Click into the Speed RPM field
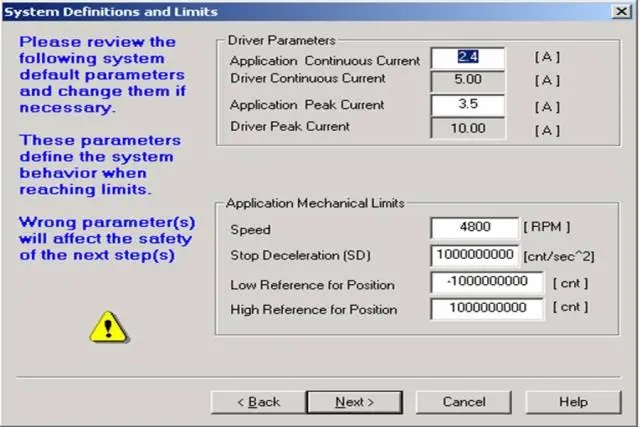This screenshot has width=640, height=427. pos(474,229)
